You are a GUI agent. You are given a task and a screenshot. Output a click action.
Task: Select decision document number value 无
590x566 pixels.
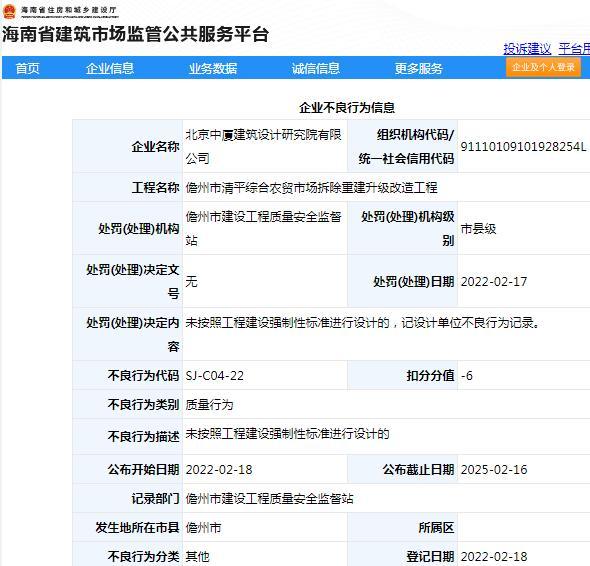pyautogui.click(x=191, y=281)
